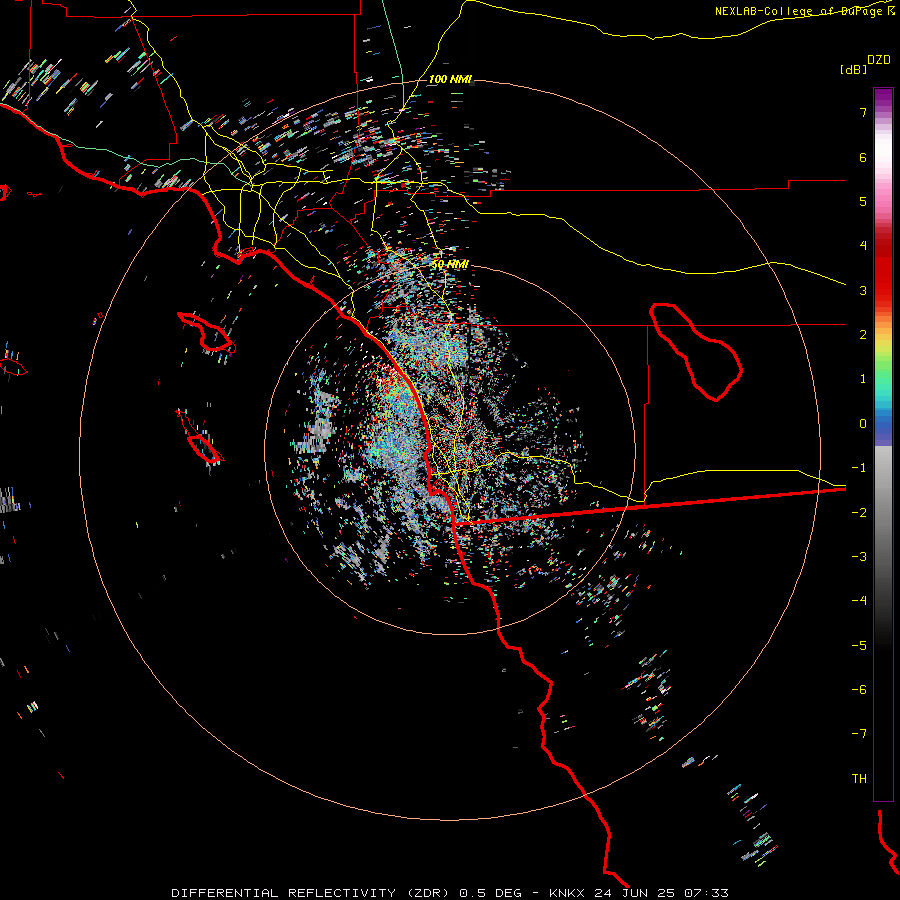This screenshot has height=900, width=900.
Task: Click the 3 value on the color scale
Action: click(x=863, y=290)
